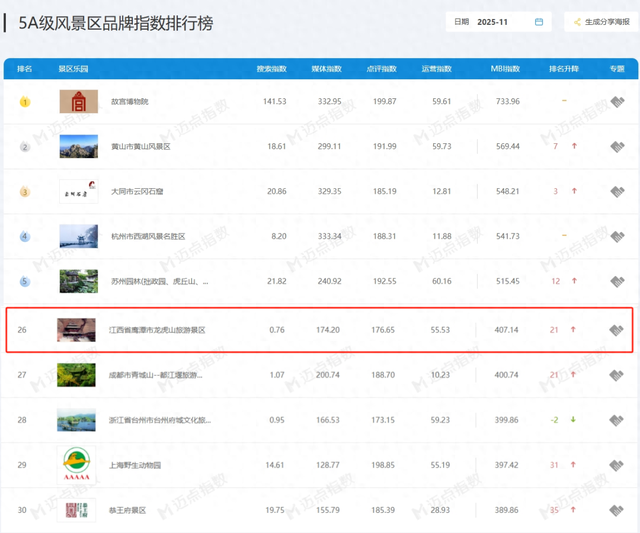Open 大同市云冈石窟 name link
The height and width of the screenshot is (533, 640).
[x=137, y=191]
